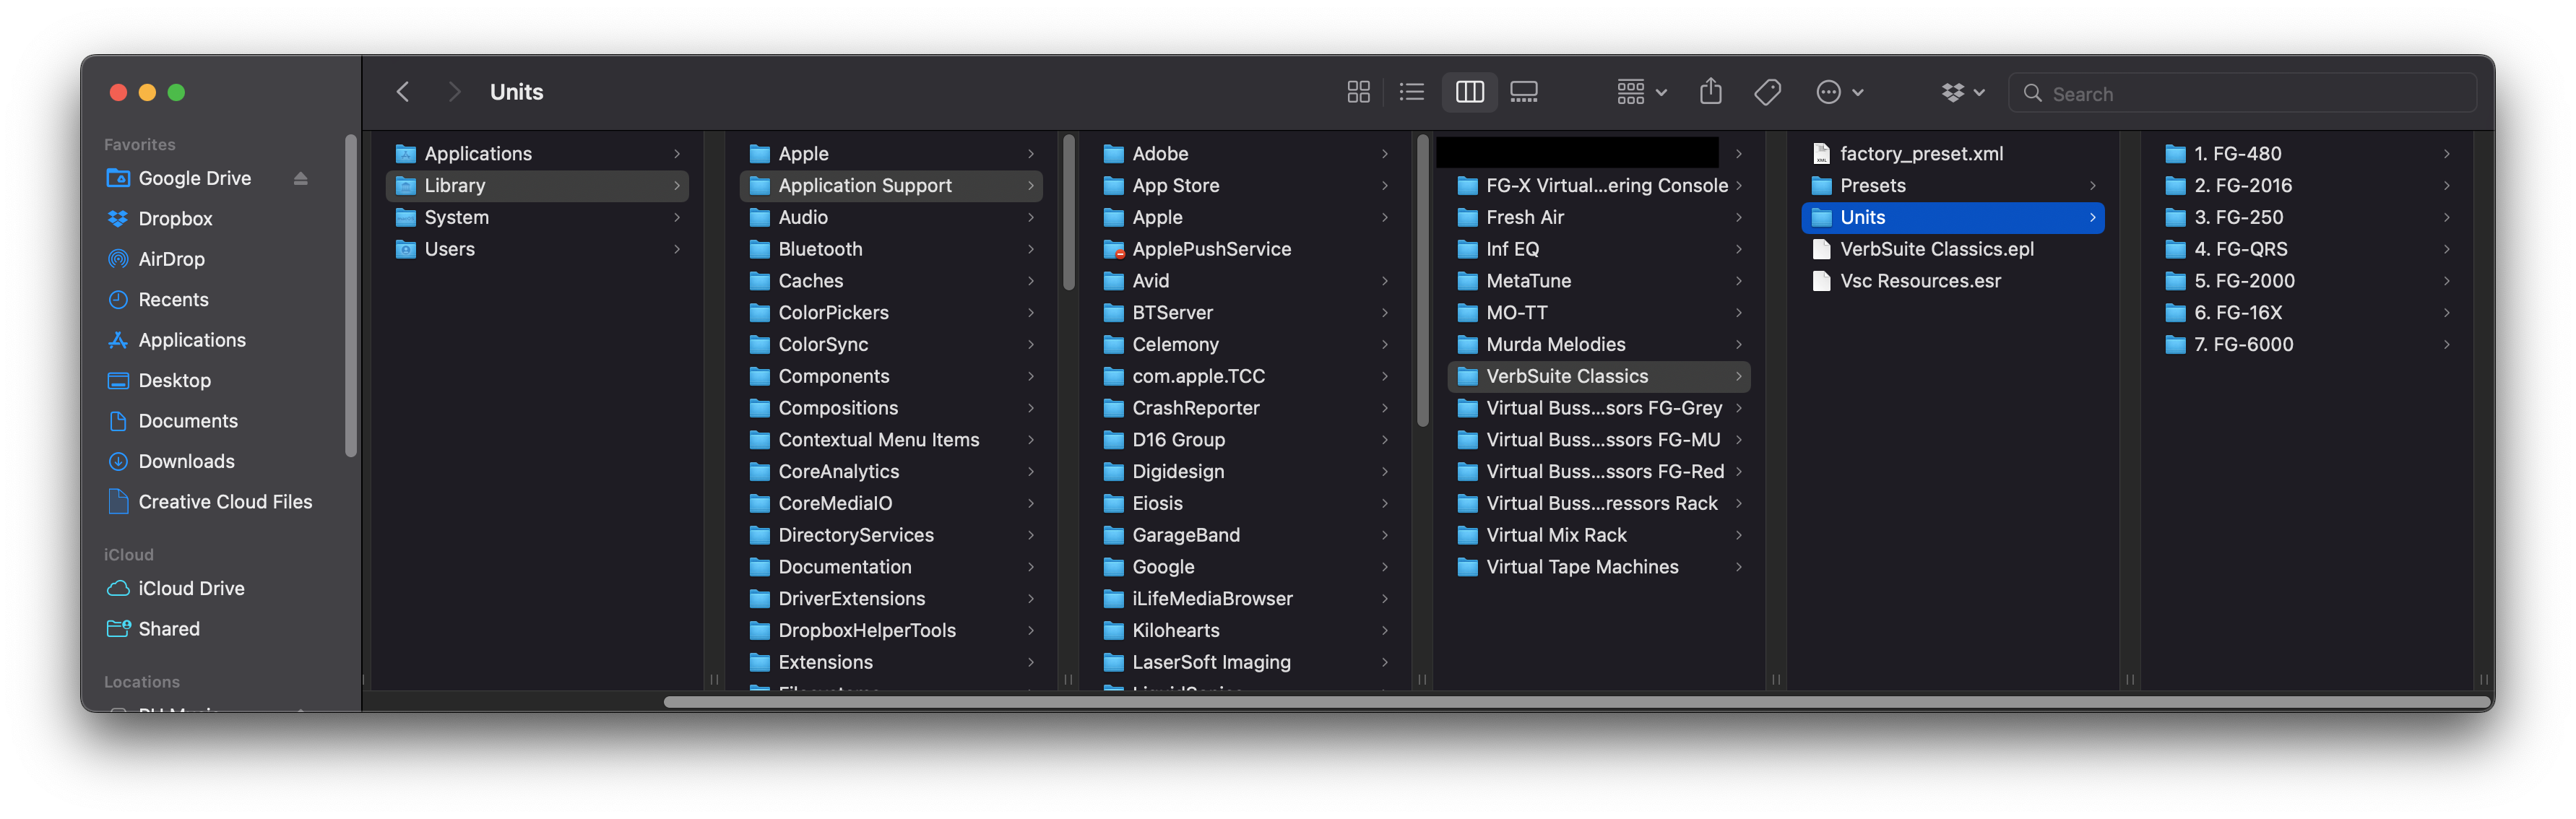
Task: Select the Fresh Air folder
Action: pos(1599,218)
